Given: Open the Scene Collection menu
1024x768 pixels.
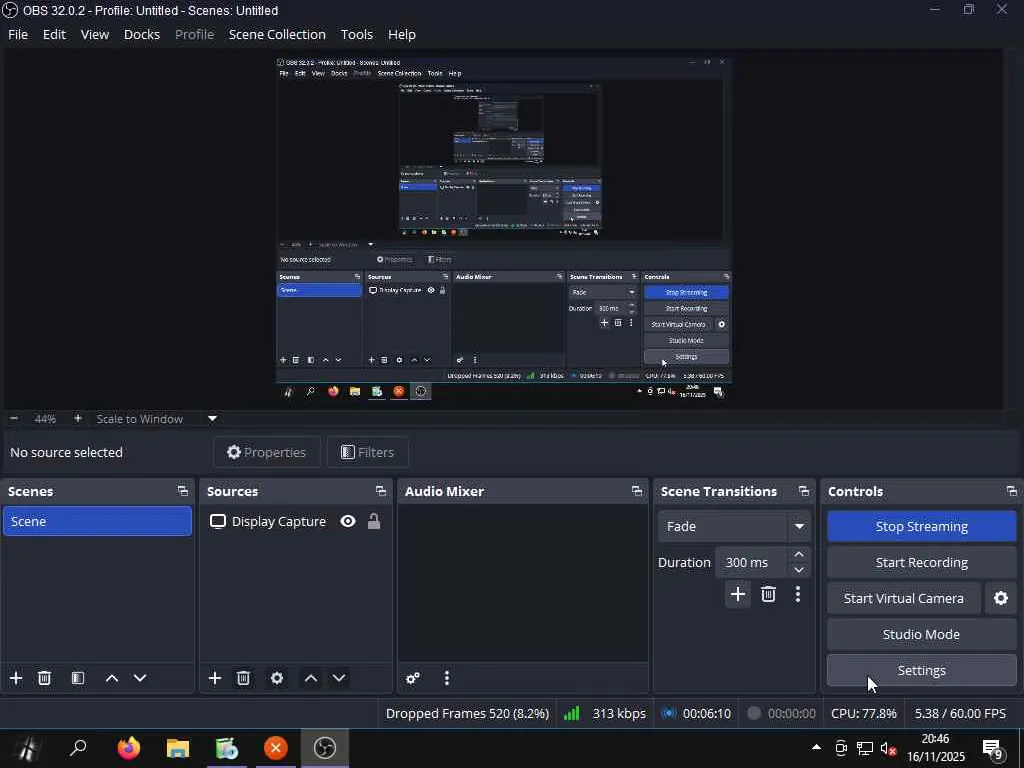Looking at the screenshot, I should [277, 35].
